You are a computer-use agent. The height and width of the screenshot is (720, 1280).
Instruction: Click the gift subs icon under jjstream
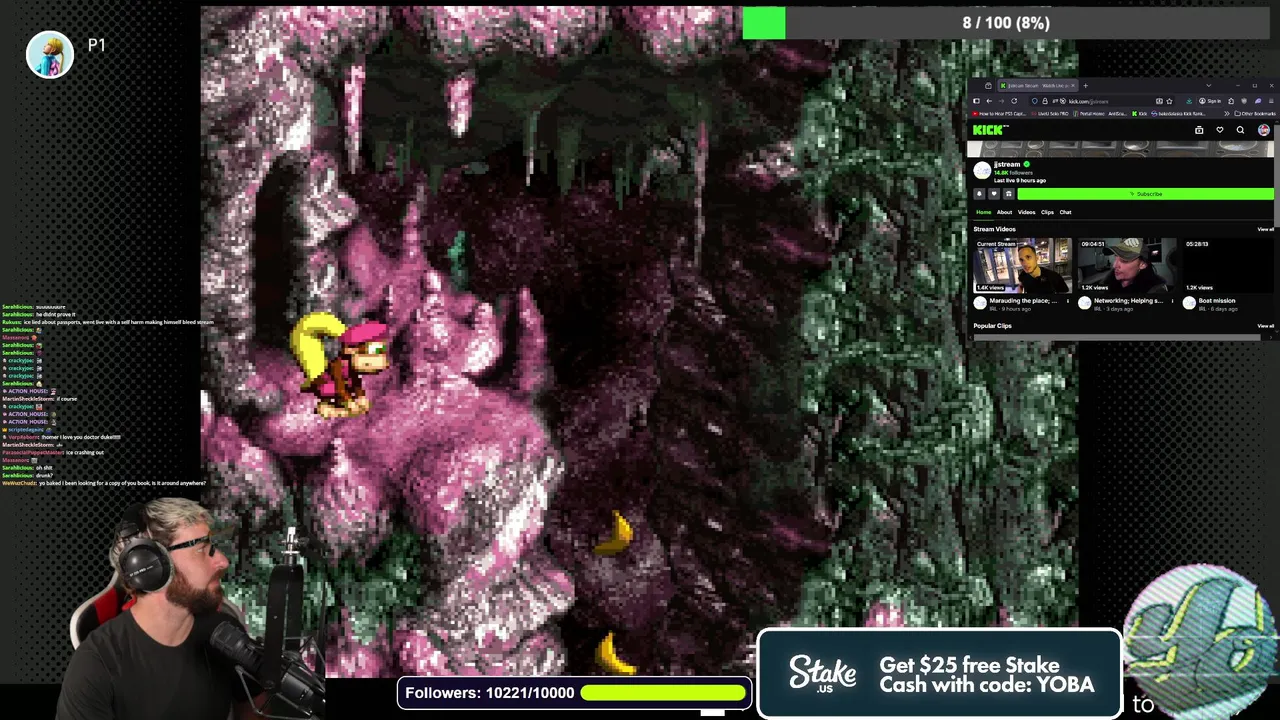pyautogui.click(x=1009, y=194)
